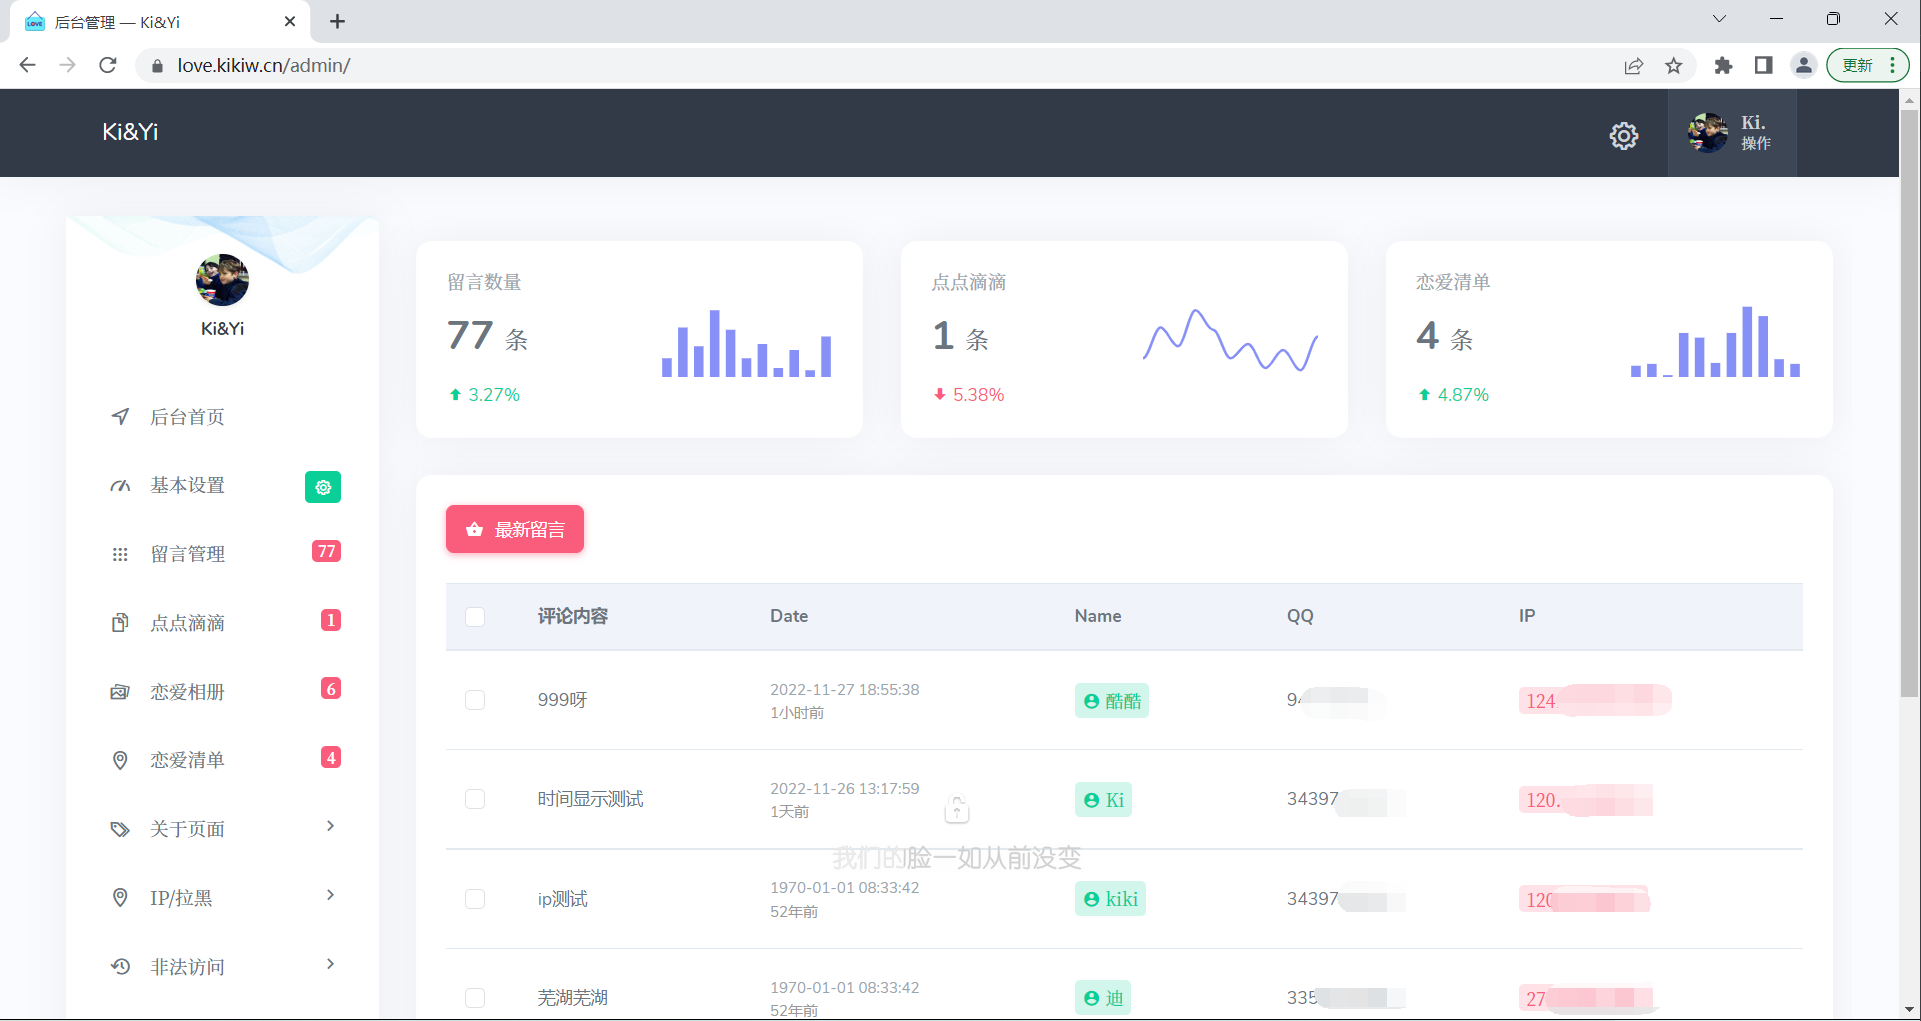Image resolution: width=1921 pixels, height=1021 pixels.
Task: Click the 最新留言 button
Action: click(515, 529)
